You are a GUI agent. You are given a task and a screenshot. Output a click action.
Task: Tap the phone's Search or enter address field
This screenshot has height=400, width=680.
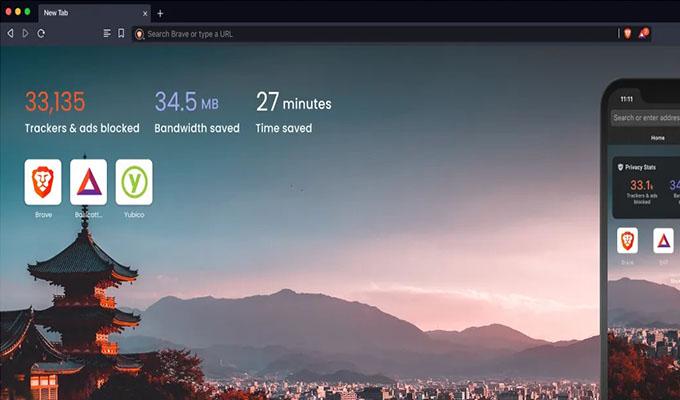(645, 118)
